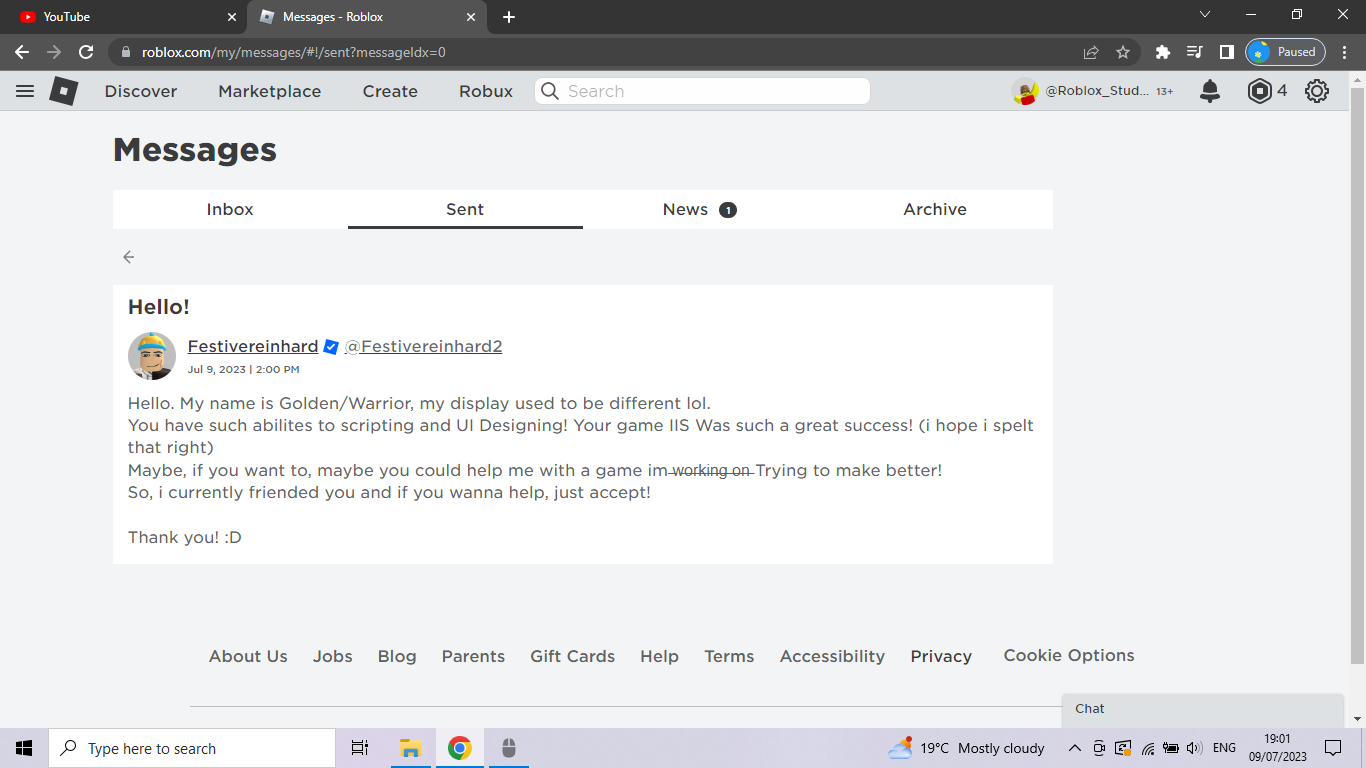Click the page vertical scrollbar
Screen dimensions: 1366x768
(x=1357, y=375)
